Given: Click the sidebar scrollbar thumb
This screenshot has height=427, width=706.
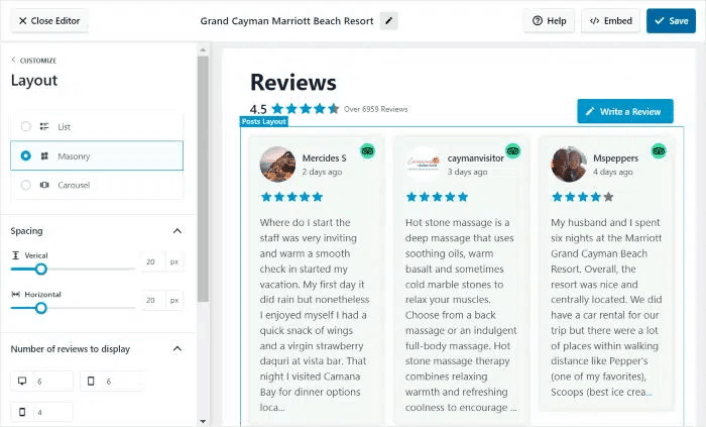Looking at the screenshot, I should pyautogui.click(x=203, y=178).
